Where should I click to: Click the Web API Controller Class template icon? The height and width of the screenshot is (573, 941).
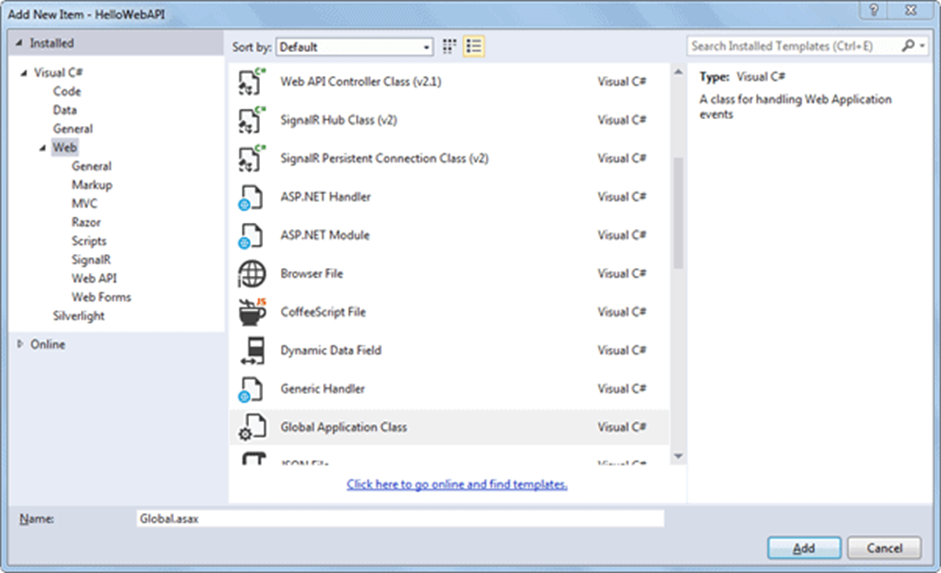coord(252,82)
